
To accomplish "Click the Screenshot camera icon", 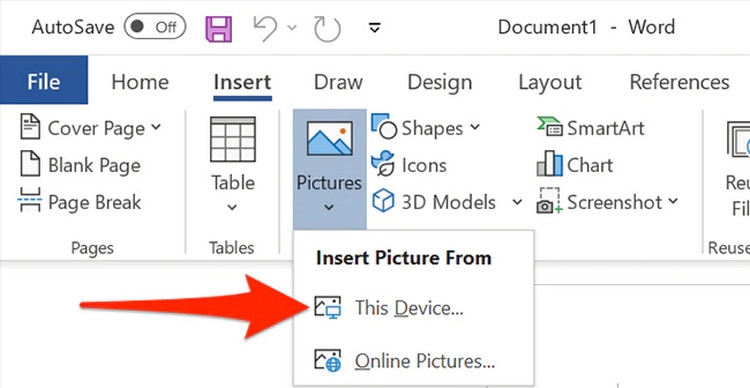I will [x=550, y=201].
